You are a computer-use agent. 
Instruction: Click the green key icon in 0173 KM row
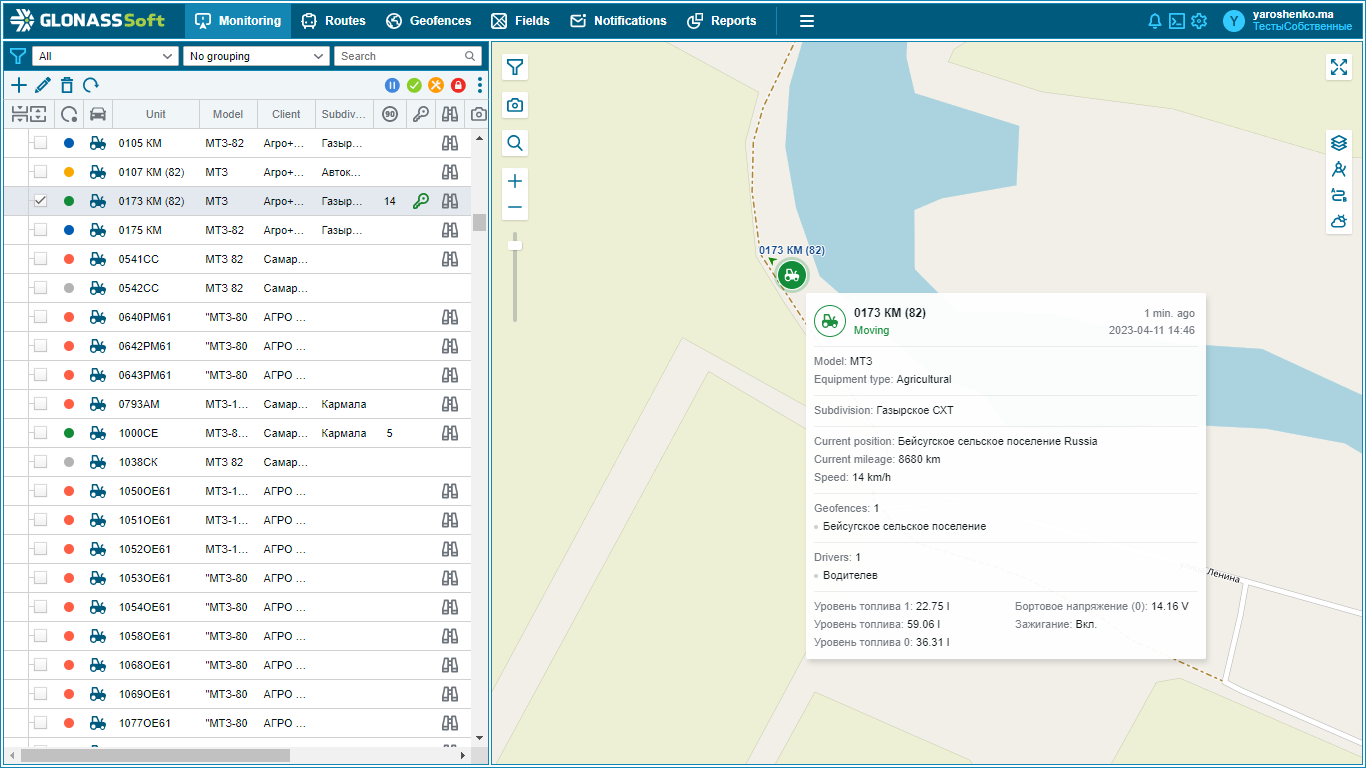pyautogui.click(x=421, y=201)
